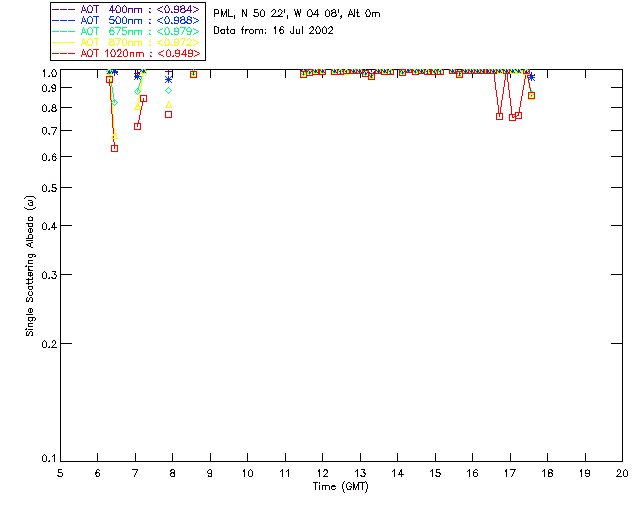Screen dimensions: 640x512
Task: Select the red square data point at hour 8.5
Action: (193, 74)
